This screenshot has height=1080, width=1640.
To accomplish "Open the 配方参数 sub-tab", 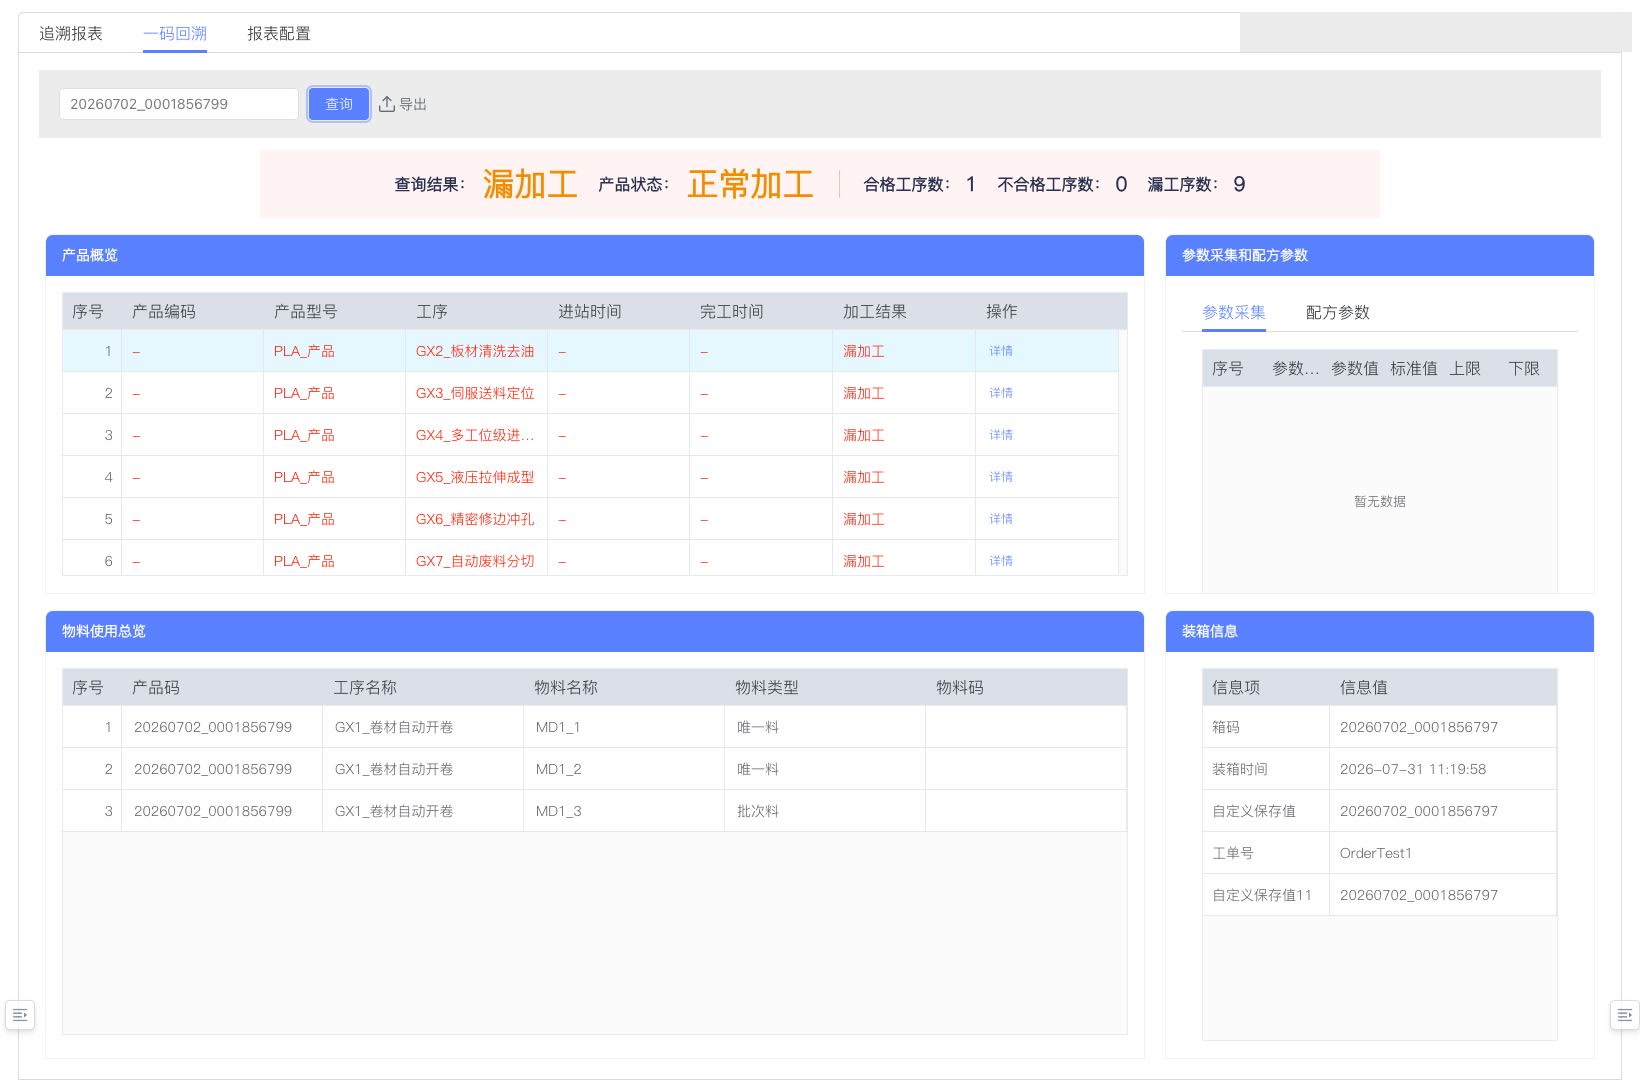I will (x=1338, y=312).
